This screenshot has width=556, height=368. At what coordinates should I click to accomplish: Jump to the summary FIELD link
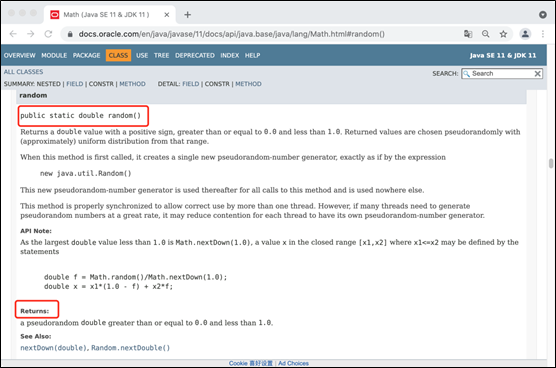74,84
